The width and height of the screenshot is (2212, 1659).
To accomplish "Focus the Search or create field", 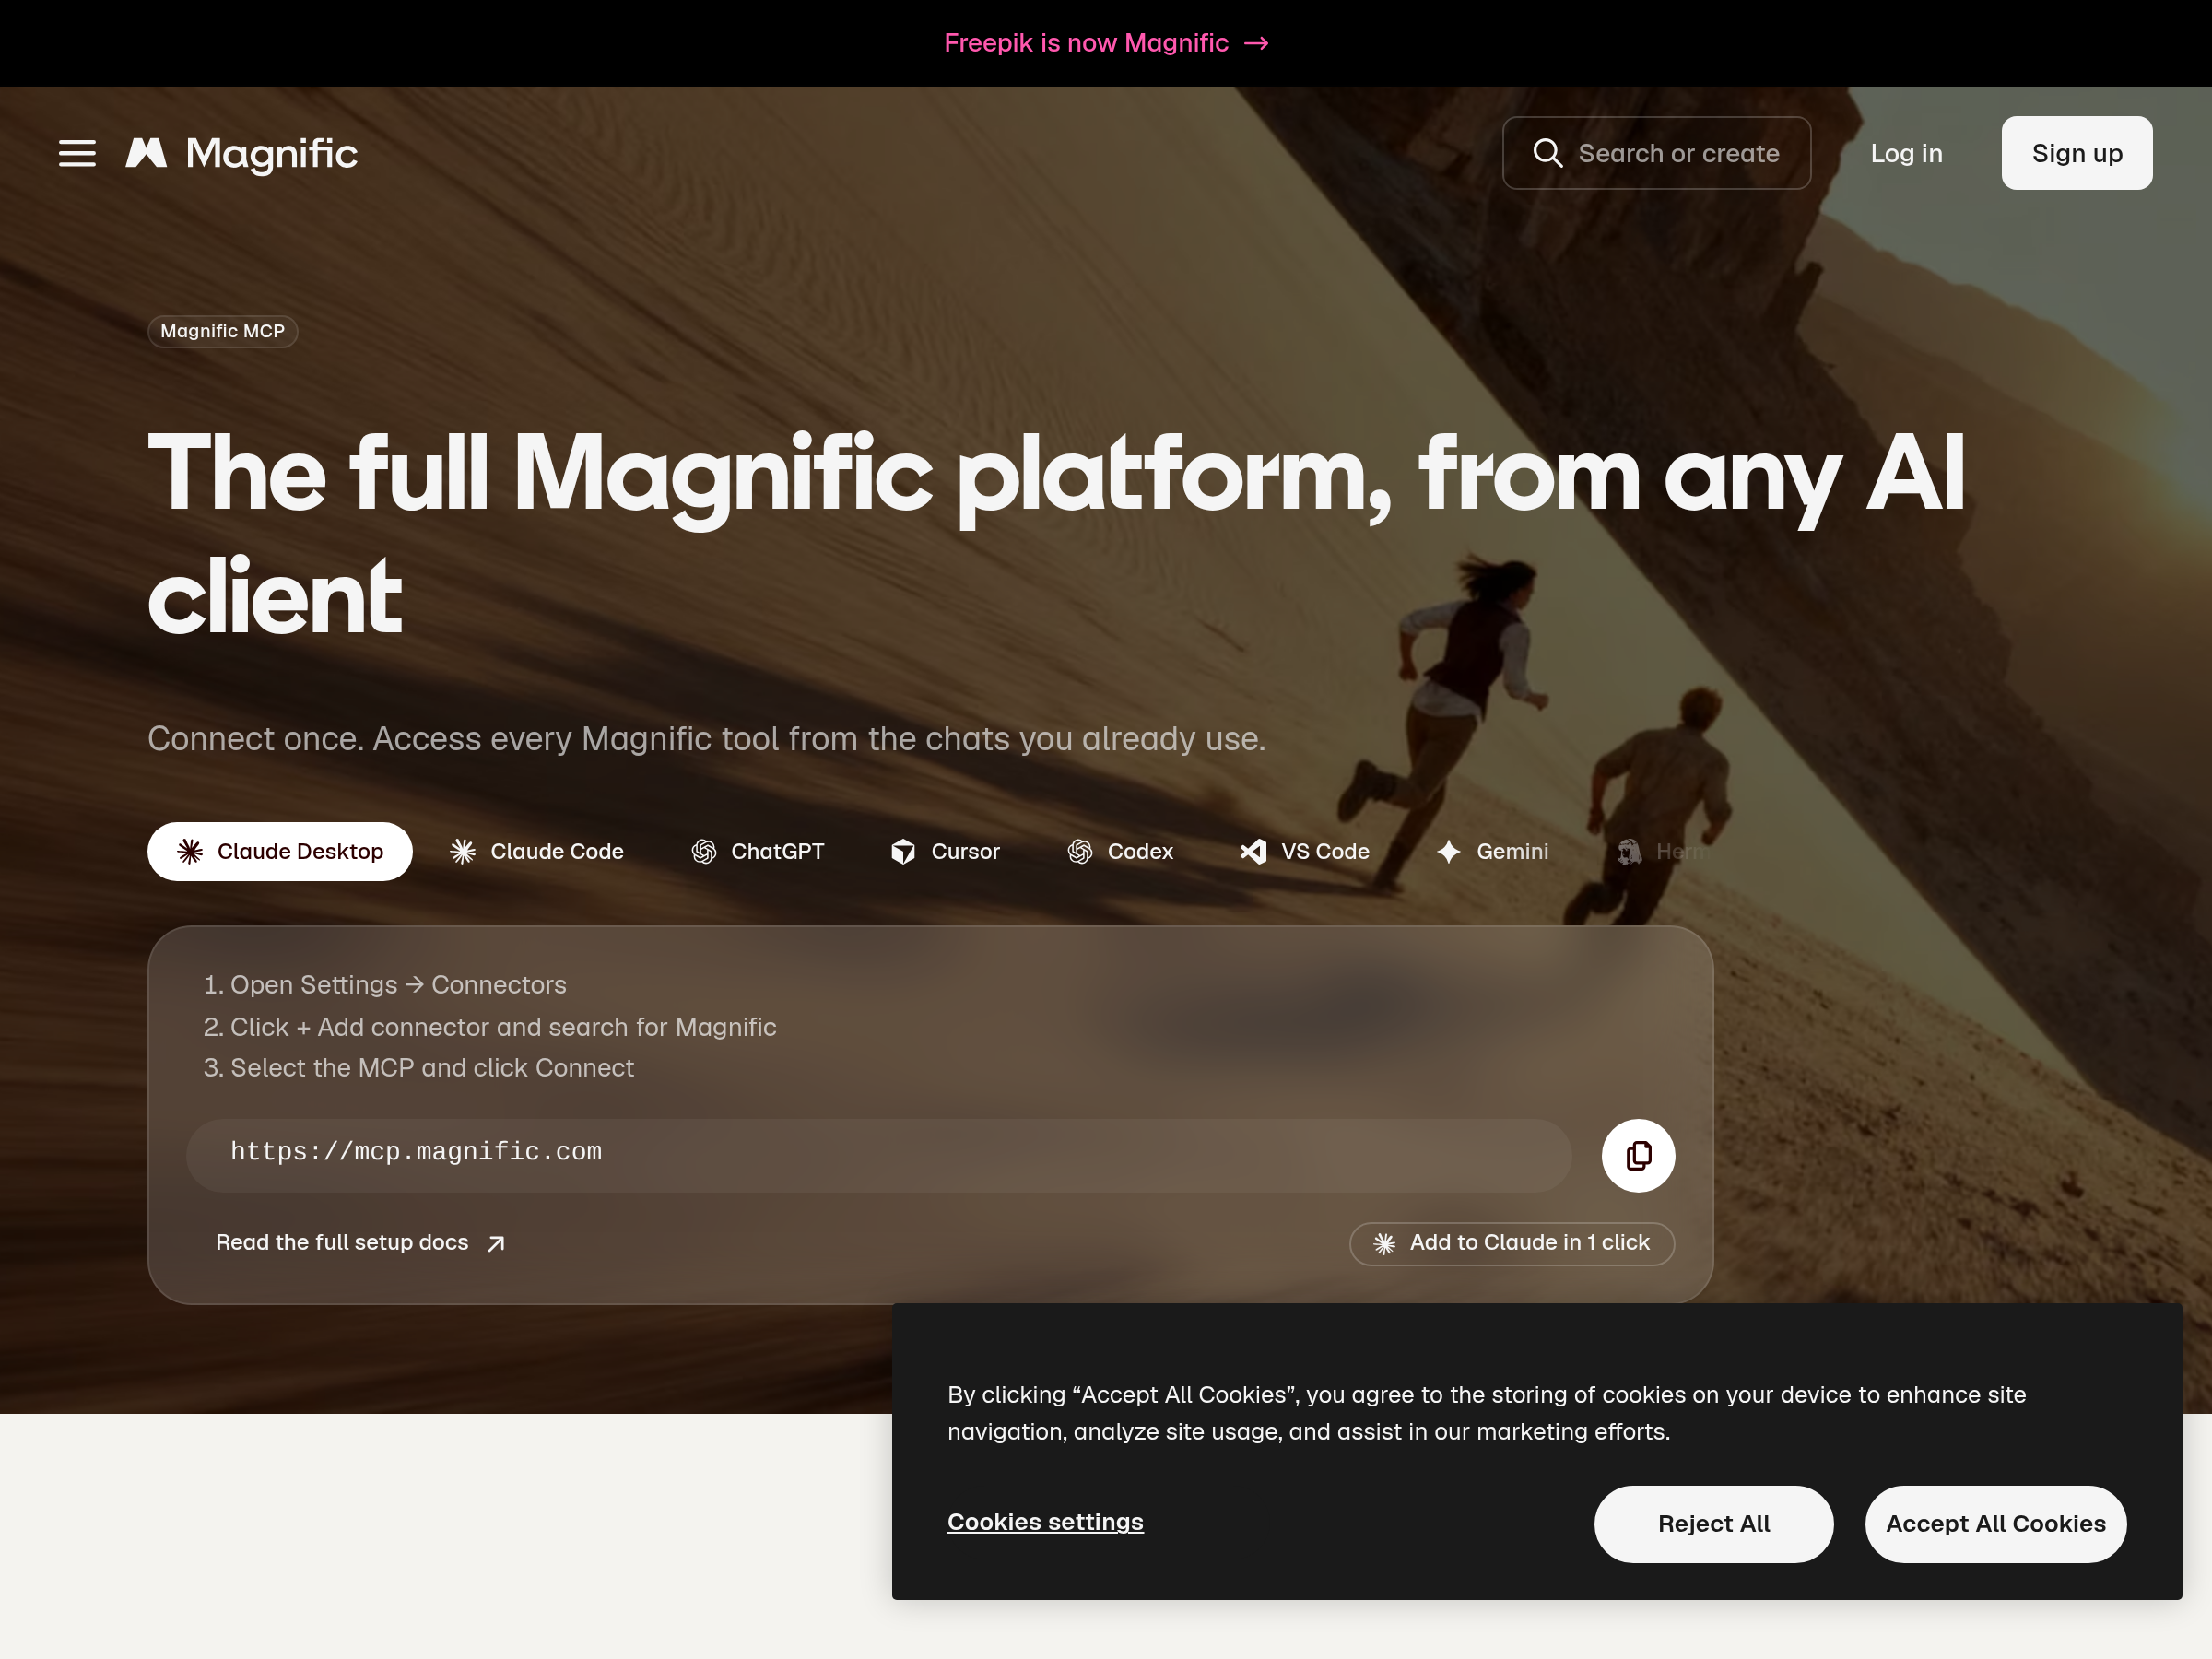I will point(1656,153).
